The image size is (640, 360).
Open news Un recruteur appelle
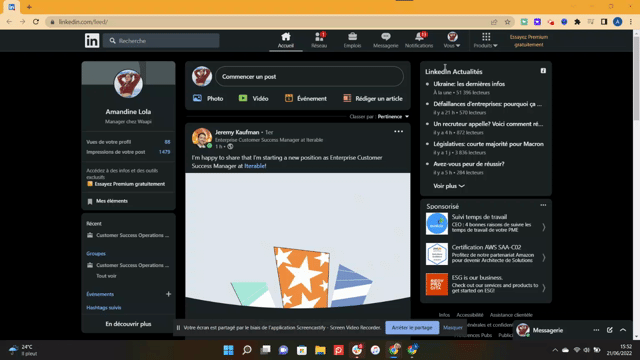pos(488,124)
